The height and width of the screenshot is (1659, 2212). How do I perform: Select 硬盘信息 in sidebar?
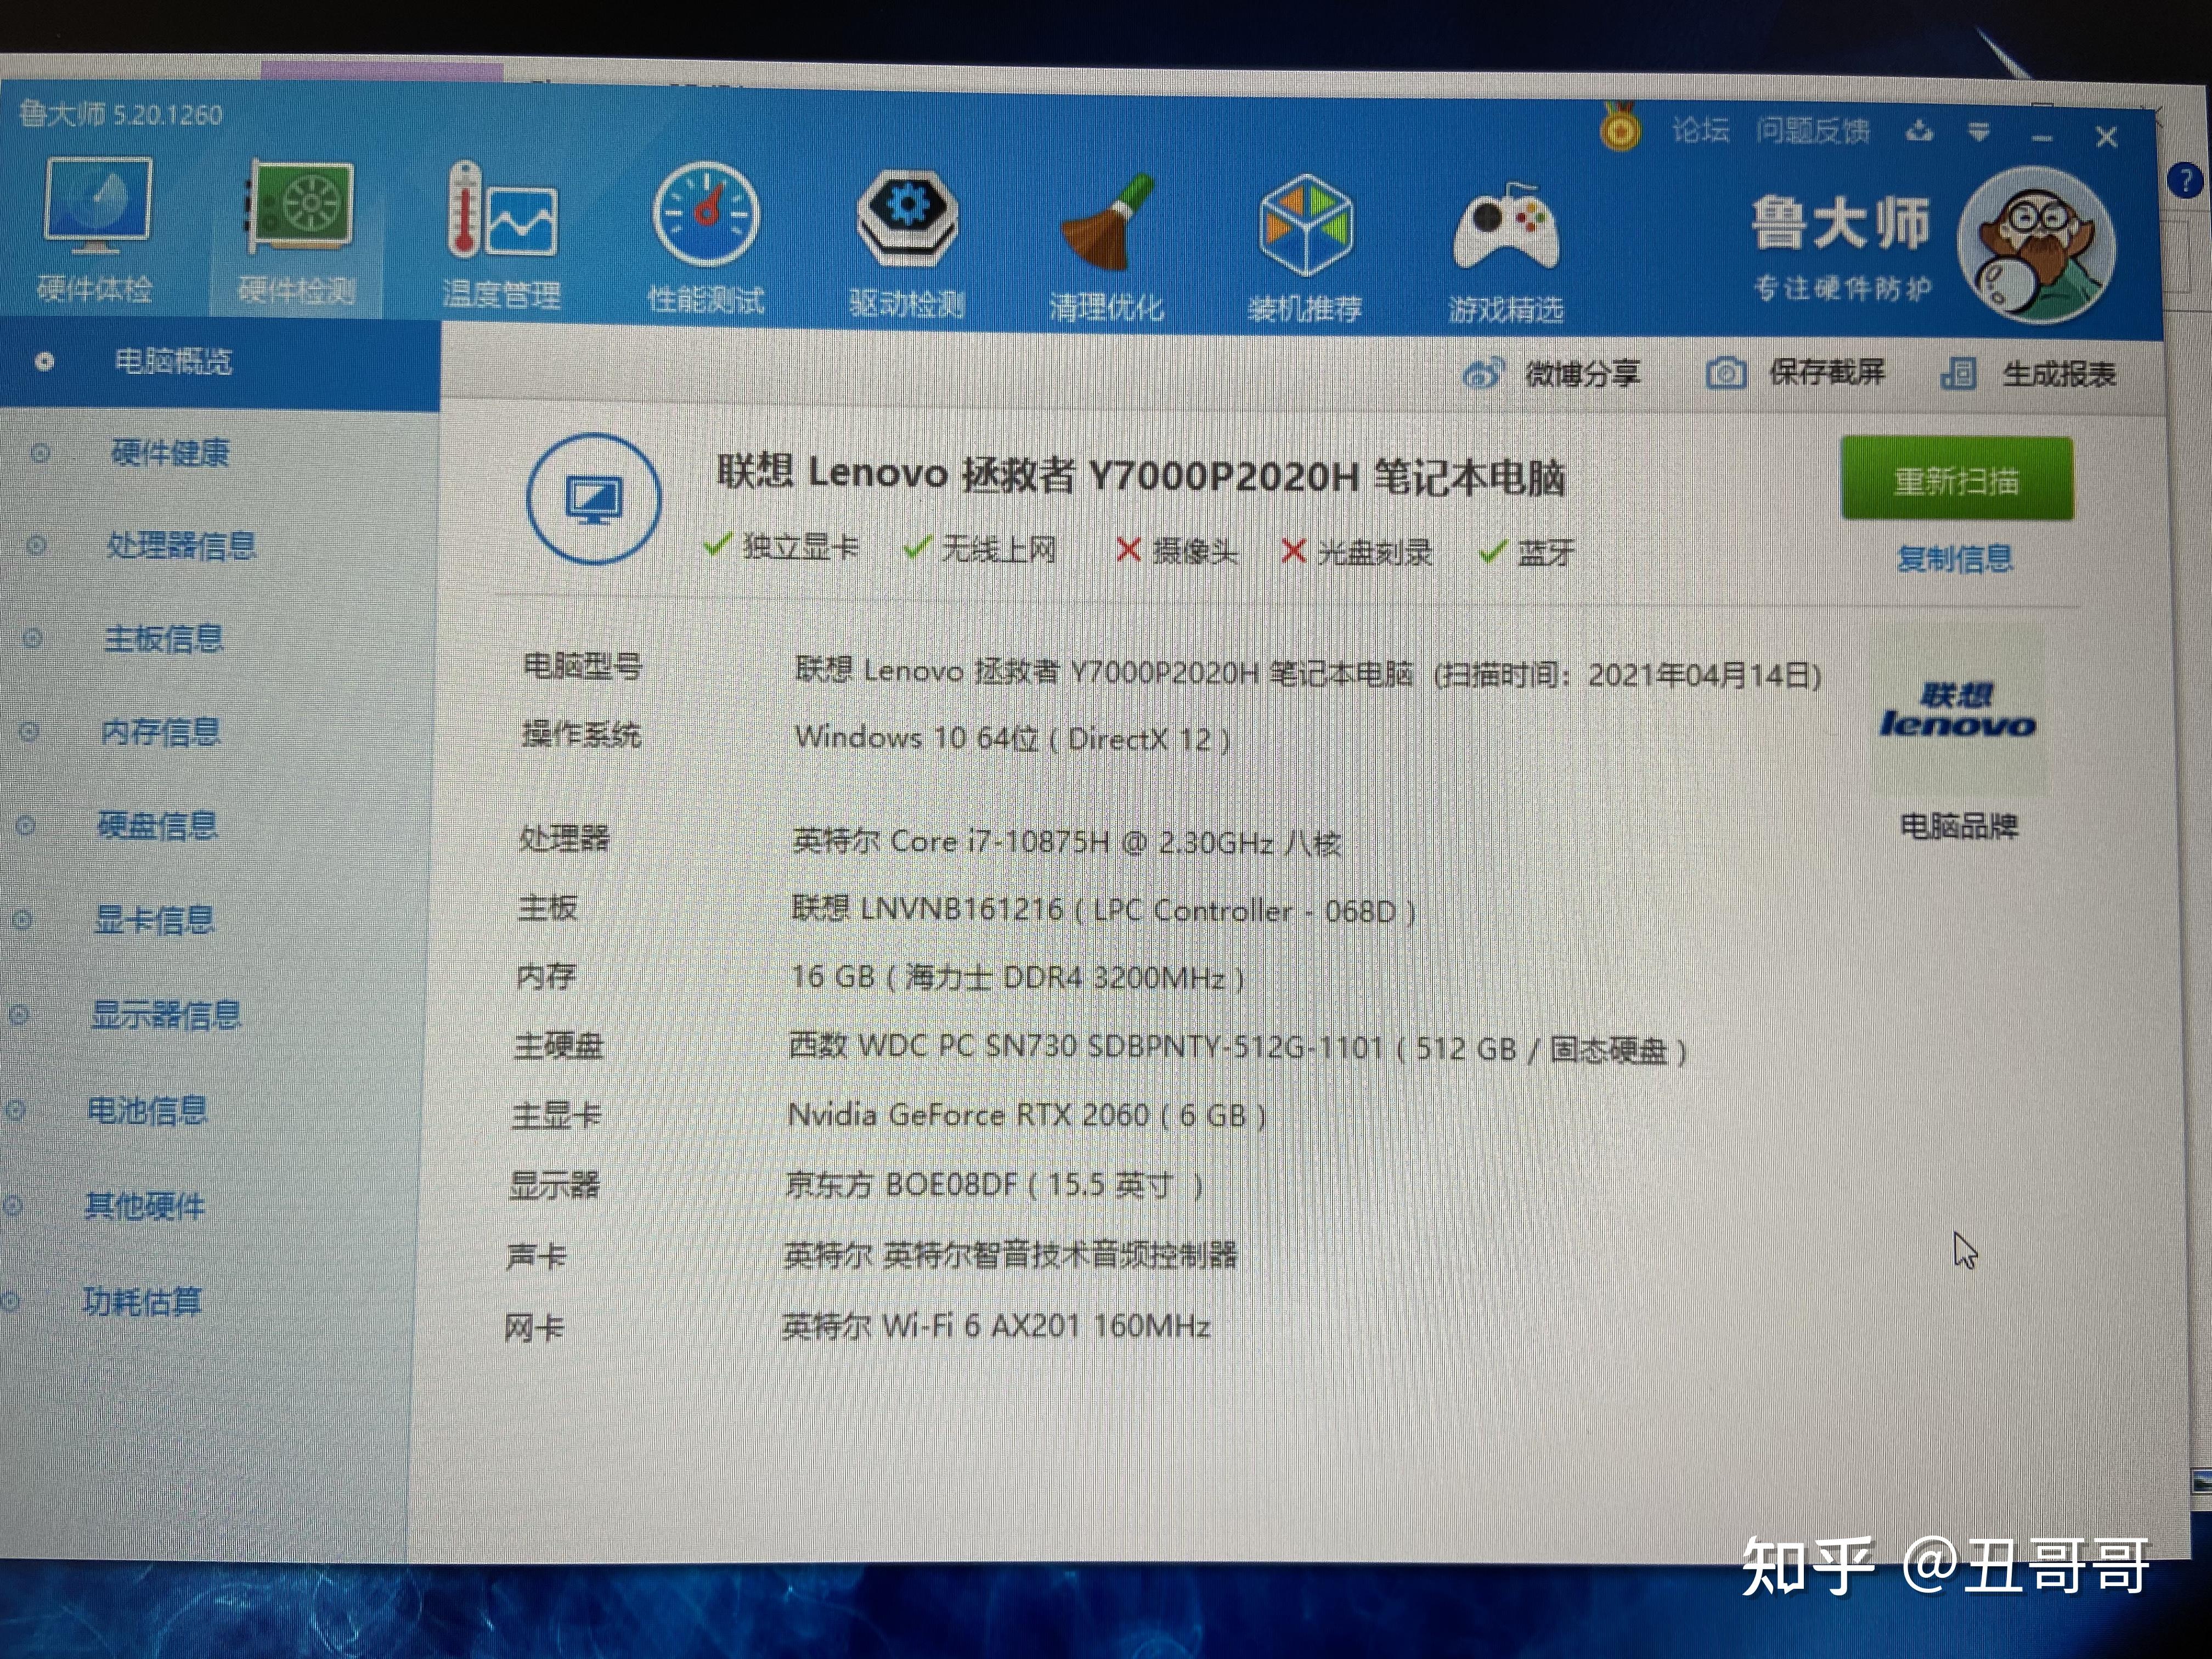pyautogui.click(x=157, y=826)
